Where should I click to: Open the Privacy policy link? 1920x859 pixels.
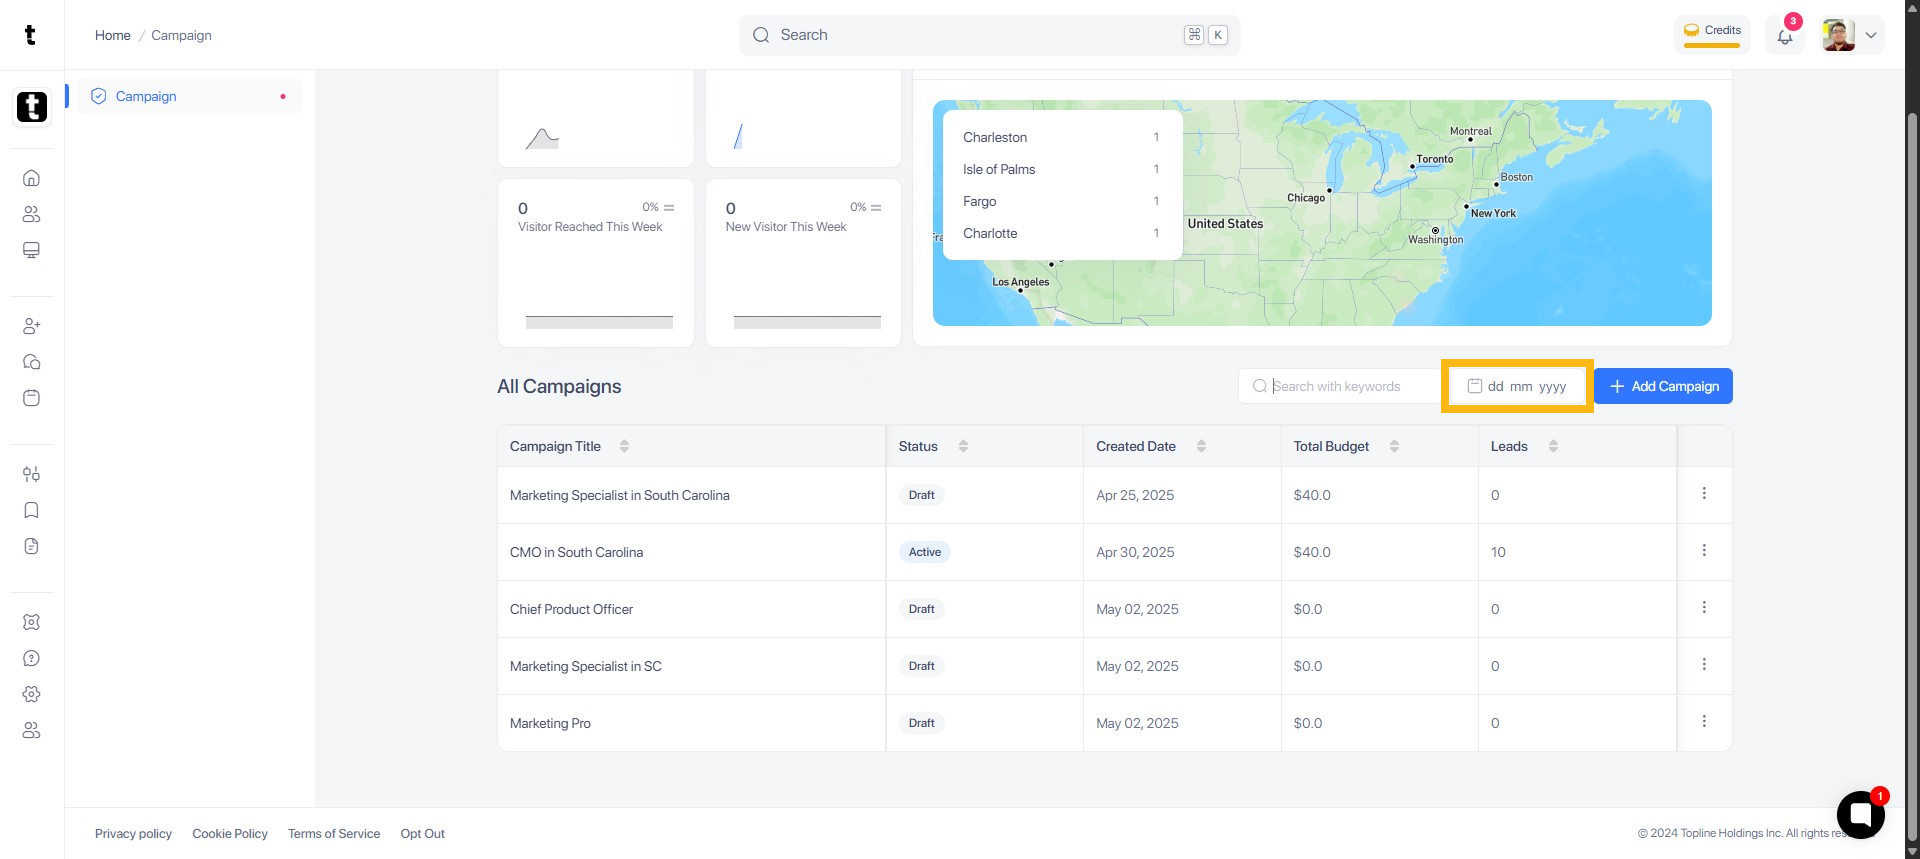point(133,834)
